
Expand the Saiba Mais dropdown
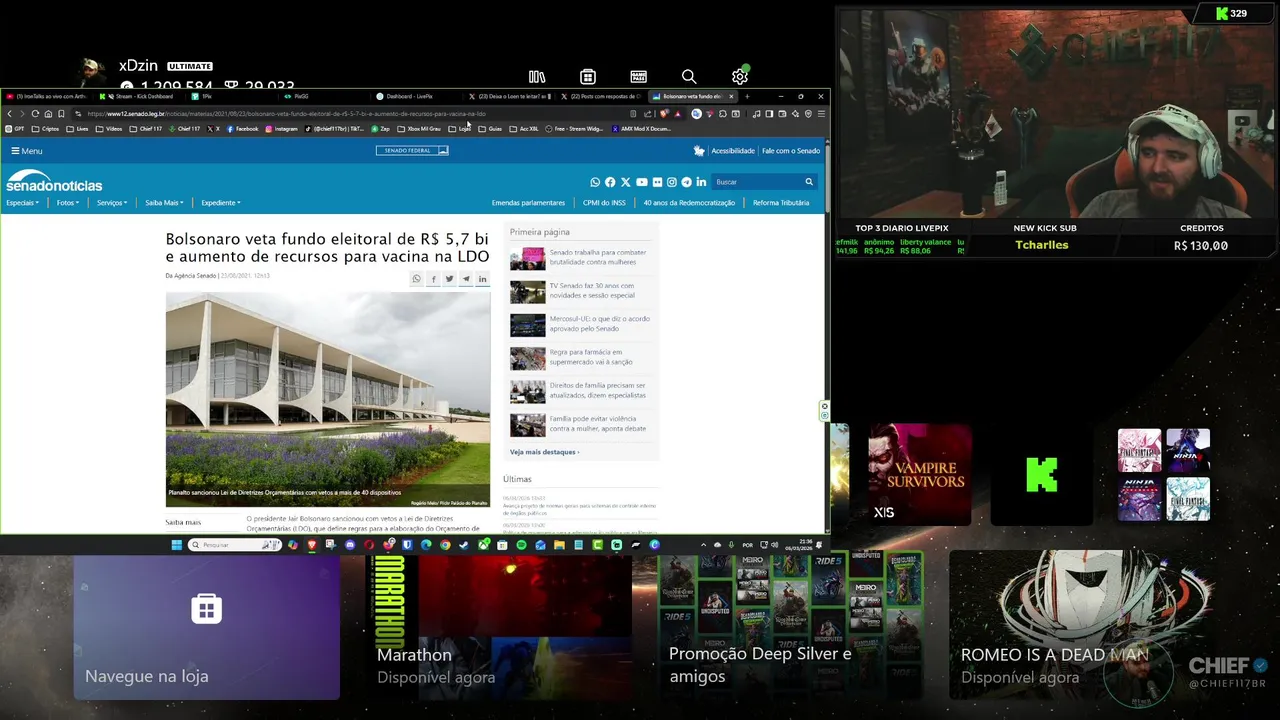(x=164, y=203)
